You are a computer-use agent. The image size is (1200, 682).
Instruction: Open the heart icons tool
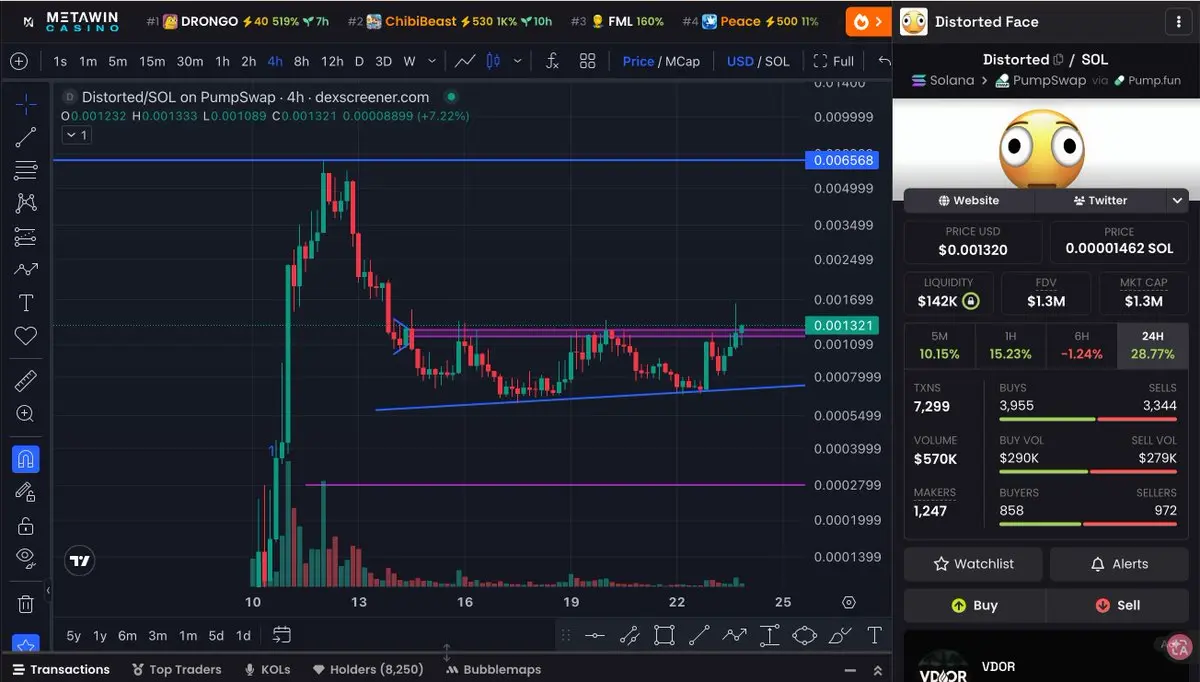click(26, 336)
